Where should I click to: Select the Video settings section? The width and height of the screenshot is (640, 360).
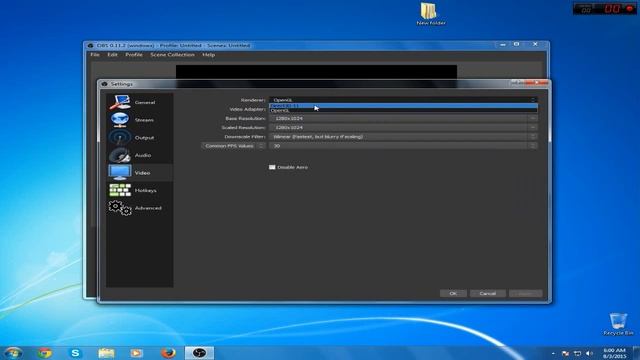tap(140, 173)
